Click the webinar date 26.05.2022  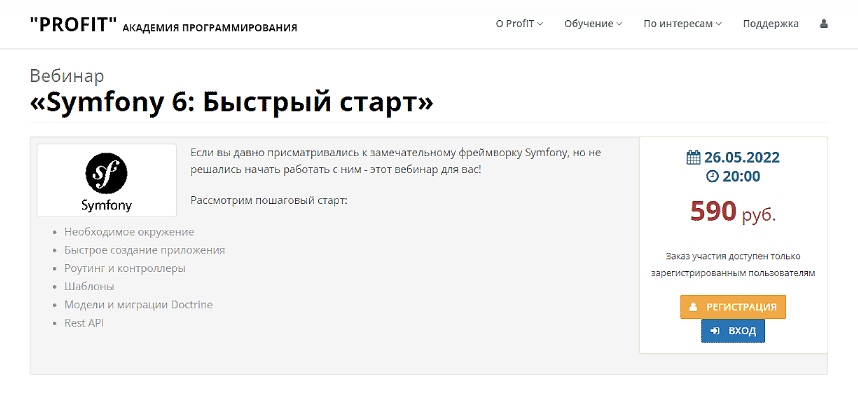click(741, 158)
